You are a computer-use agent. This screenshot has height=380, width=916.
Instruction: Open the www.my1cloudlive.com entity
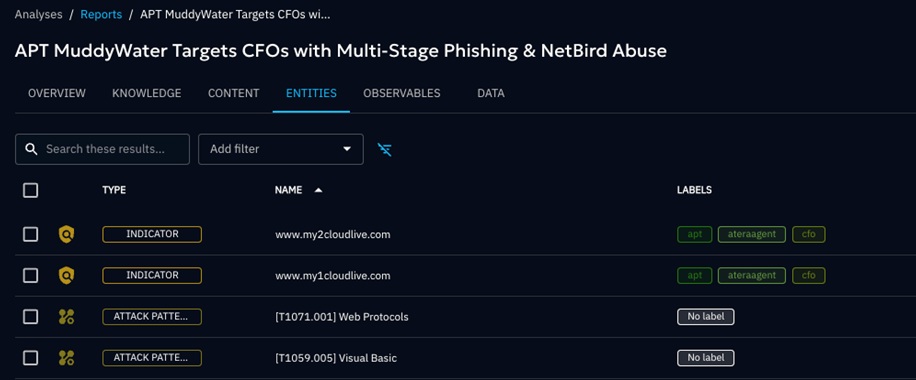pyautogui.click(x=332, y=275)
